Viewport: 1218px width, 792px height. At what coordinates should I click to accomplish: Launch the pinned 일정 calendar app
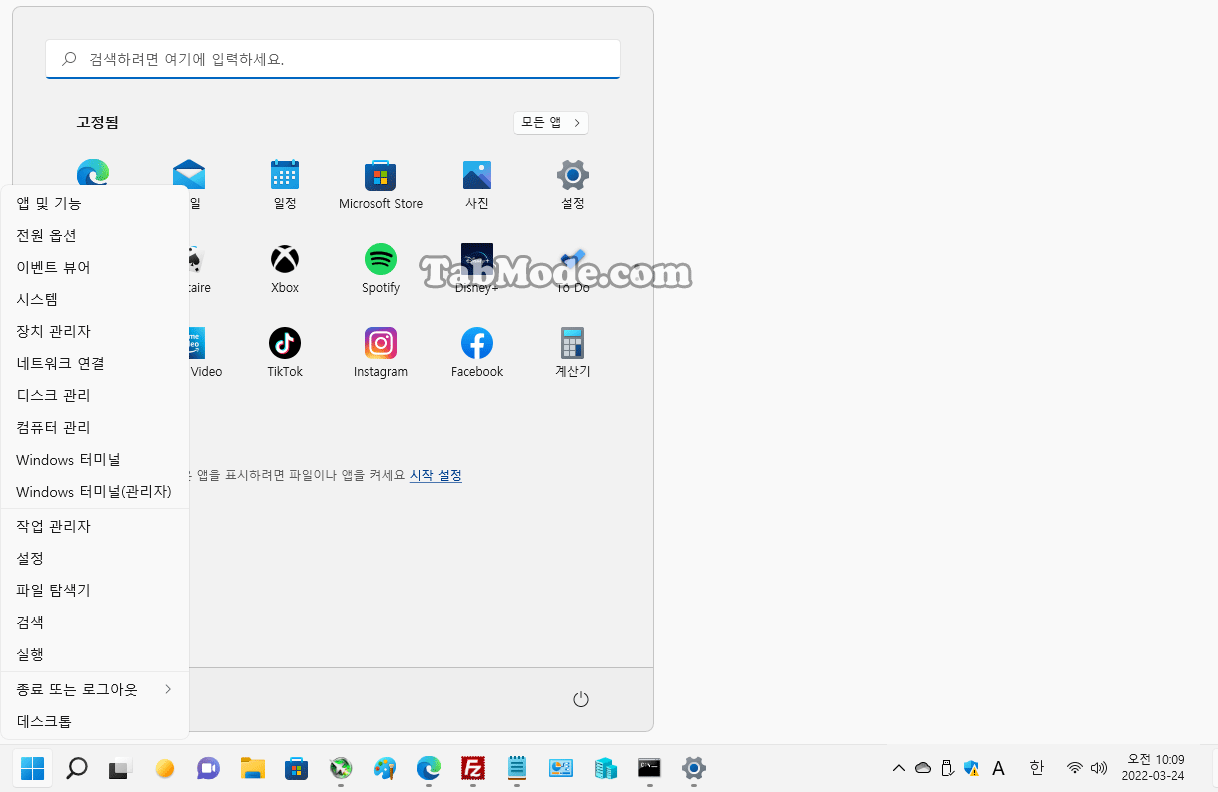285,185
